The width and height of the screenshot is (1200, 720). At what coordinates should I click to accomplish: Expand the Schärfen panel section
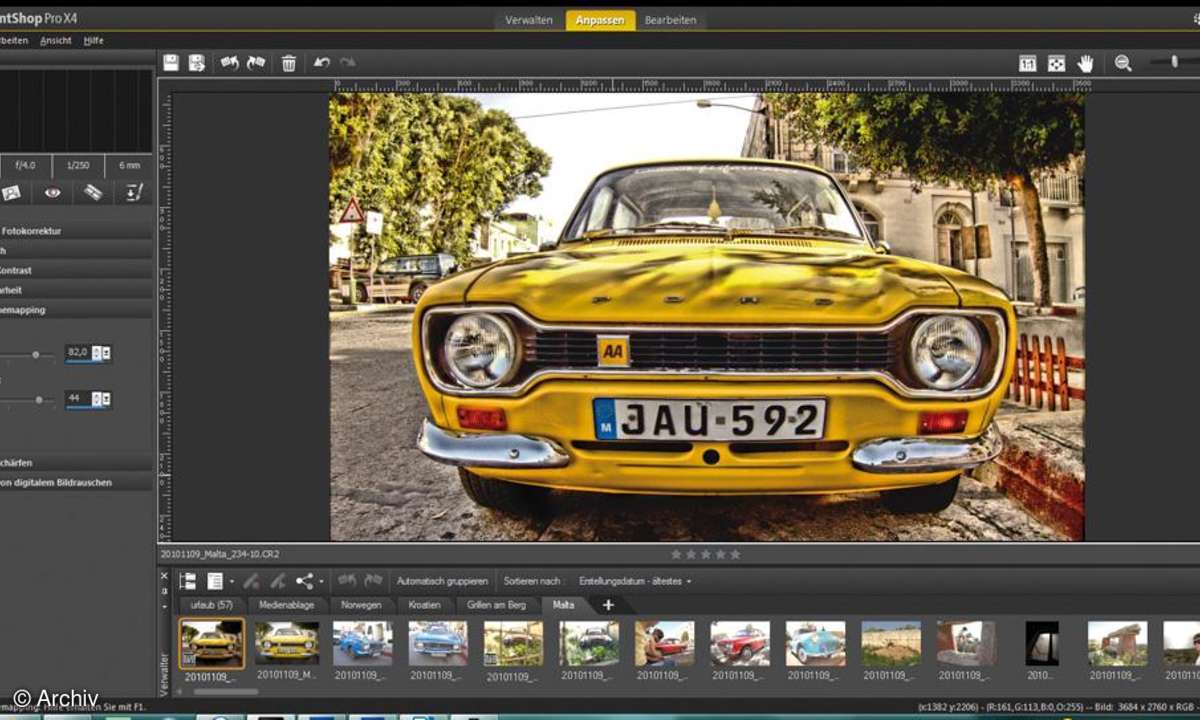[x=76, y=463]
